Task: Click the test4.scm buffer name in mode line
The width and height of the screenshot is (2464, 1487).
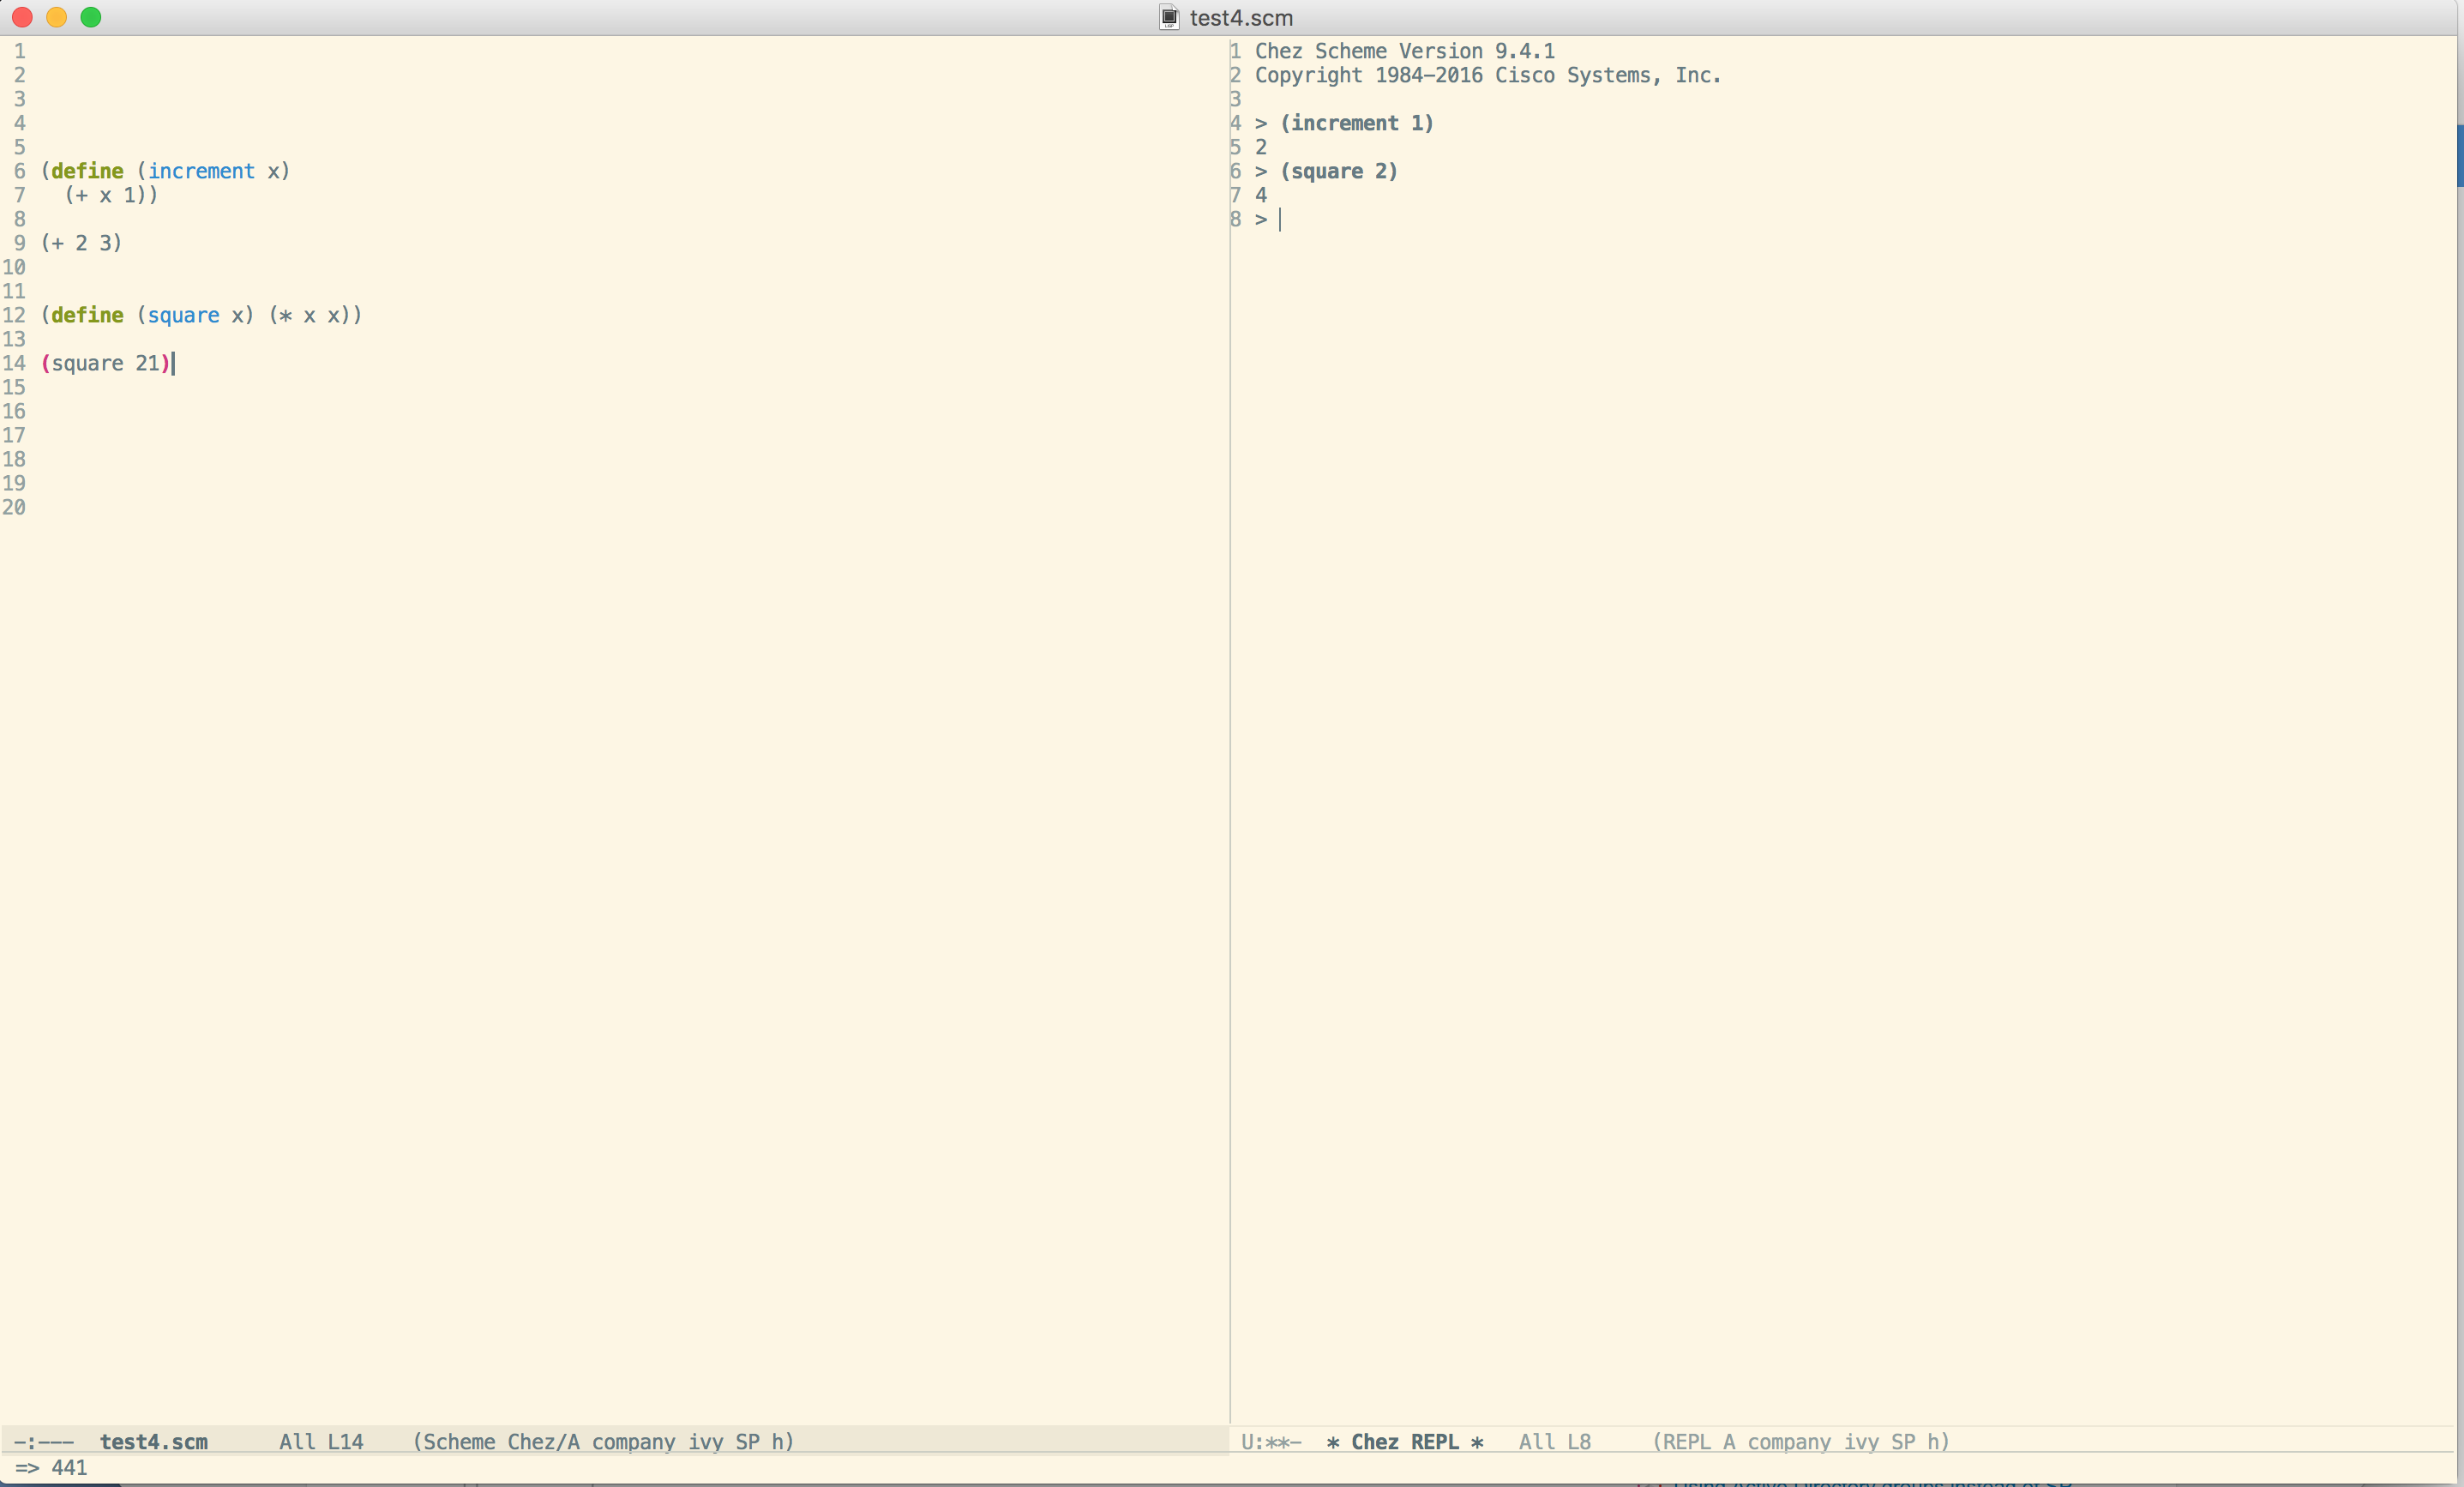Action: coord(153,1441)
